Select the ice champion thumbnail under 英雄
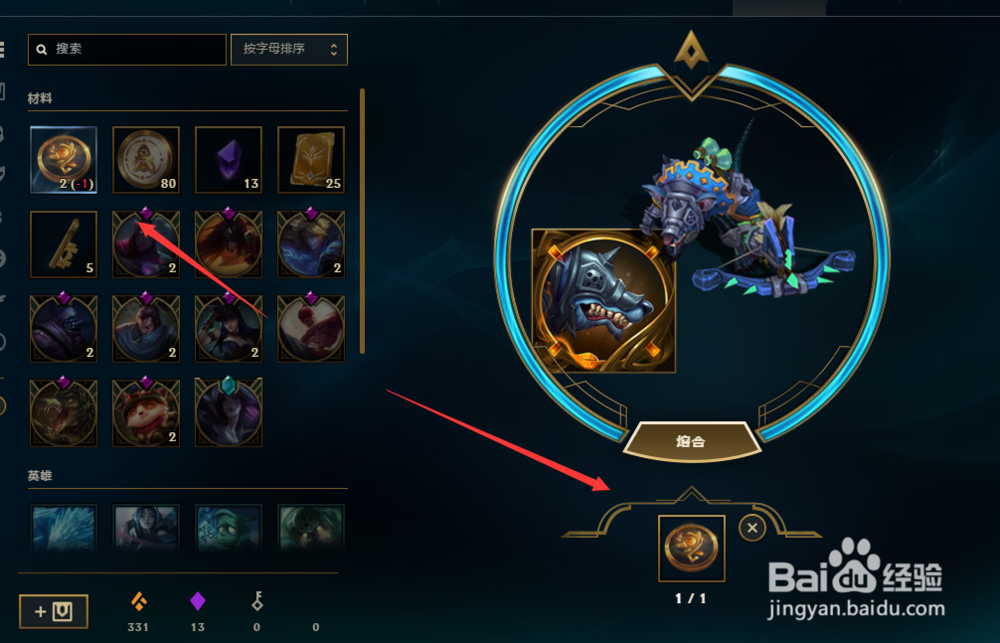The image size is (1000, 643). point(64,528)
